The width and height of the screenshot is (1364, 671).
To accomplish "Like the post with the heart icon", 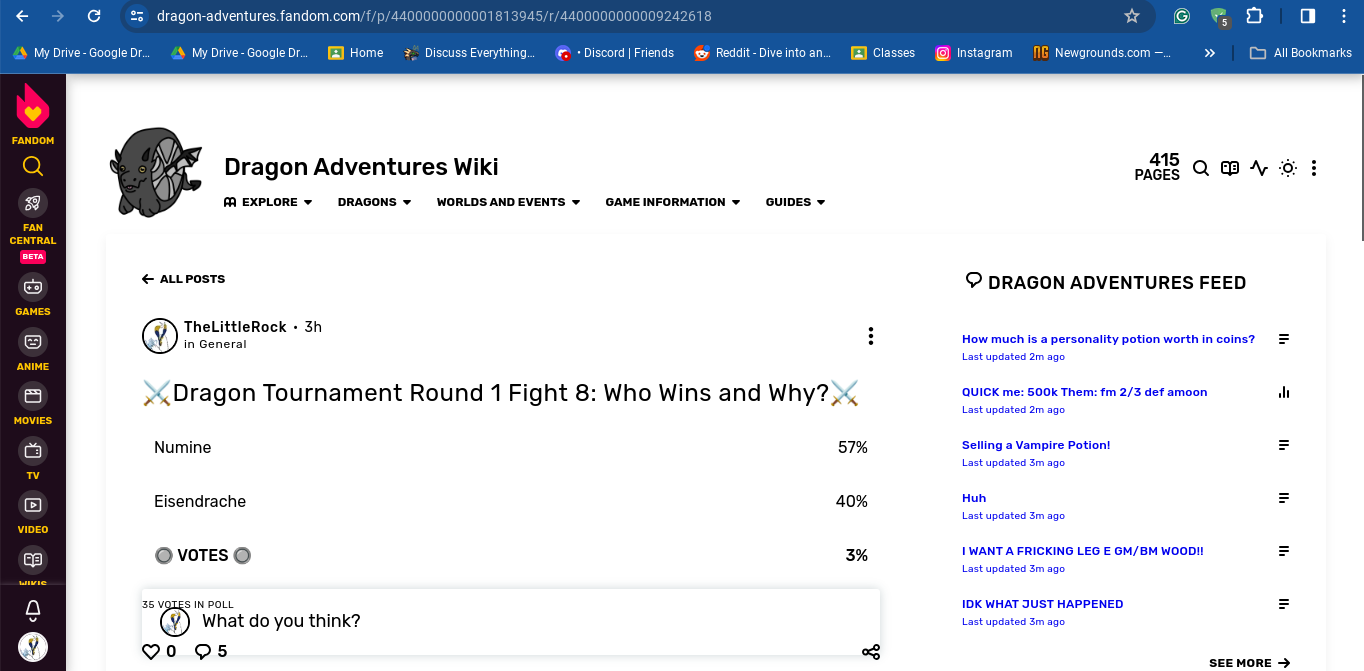I will (151, 652).
